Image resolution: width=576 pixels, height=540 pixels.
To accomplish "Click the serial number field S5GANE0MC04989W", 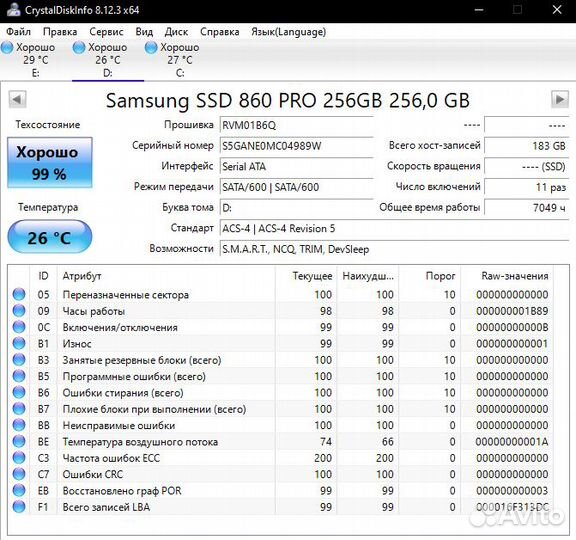I will 296,146.
